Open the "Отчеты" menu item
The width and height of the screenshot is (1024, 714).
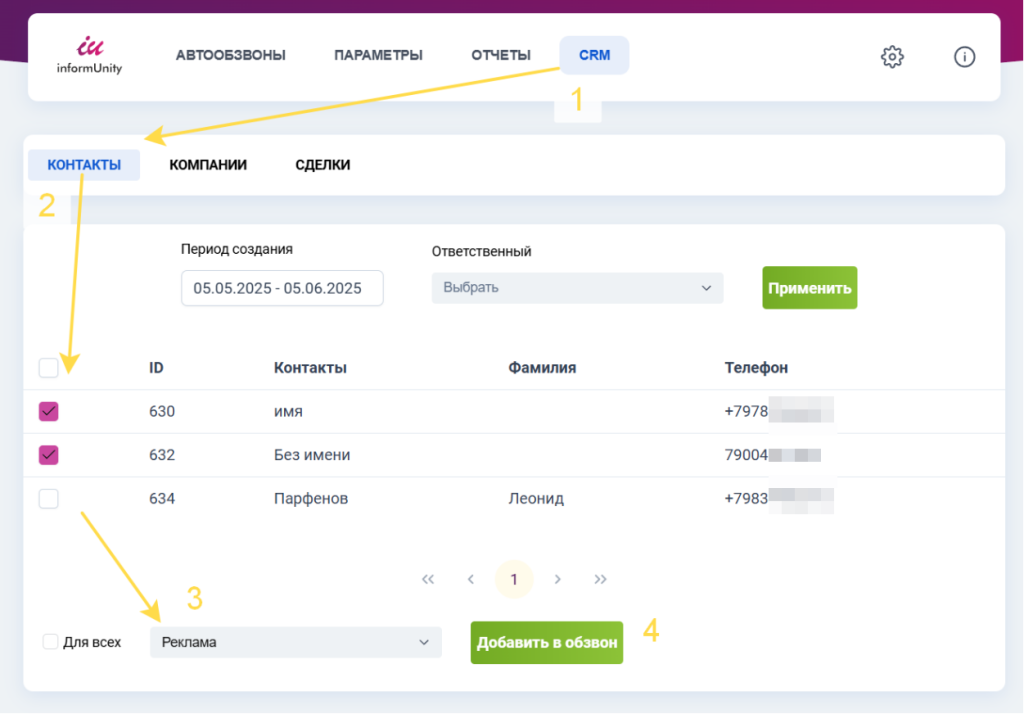[501, 55]
